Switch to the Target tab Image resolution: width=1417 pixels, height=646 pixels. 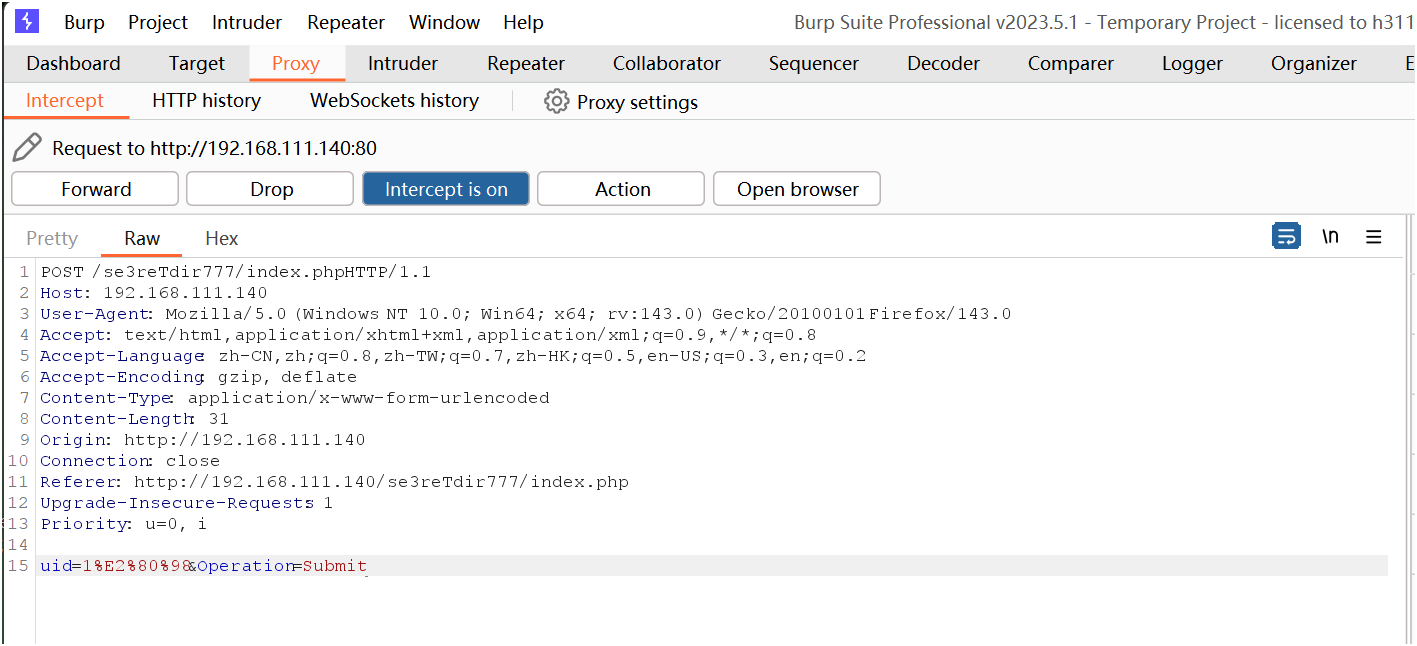tap(197, 63)
